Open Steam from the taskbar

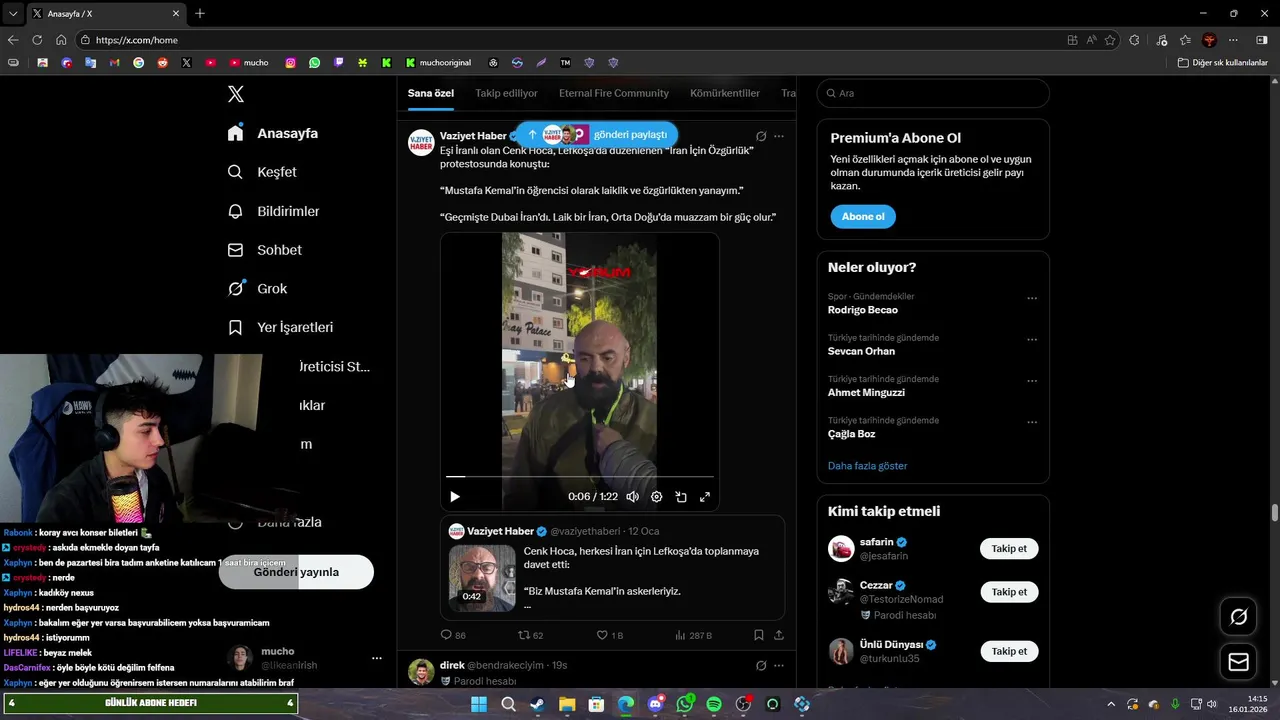pyautogui.click(x=537, y=704)
